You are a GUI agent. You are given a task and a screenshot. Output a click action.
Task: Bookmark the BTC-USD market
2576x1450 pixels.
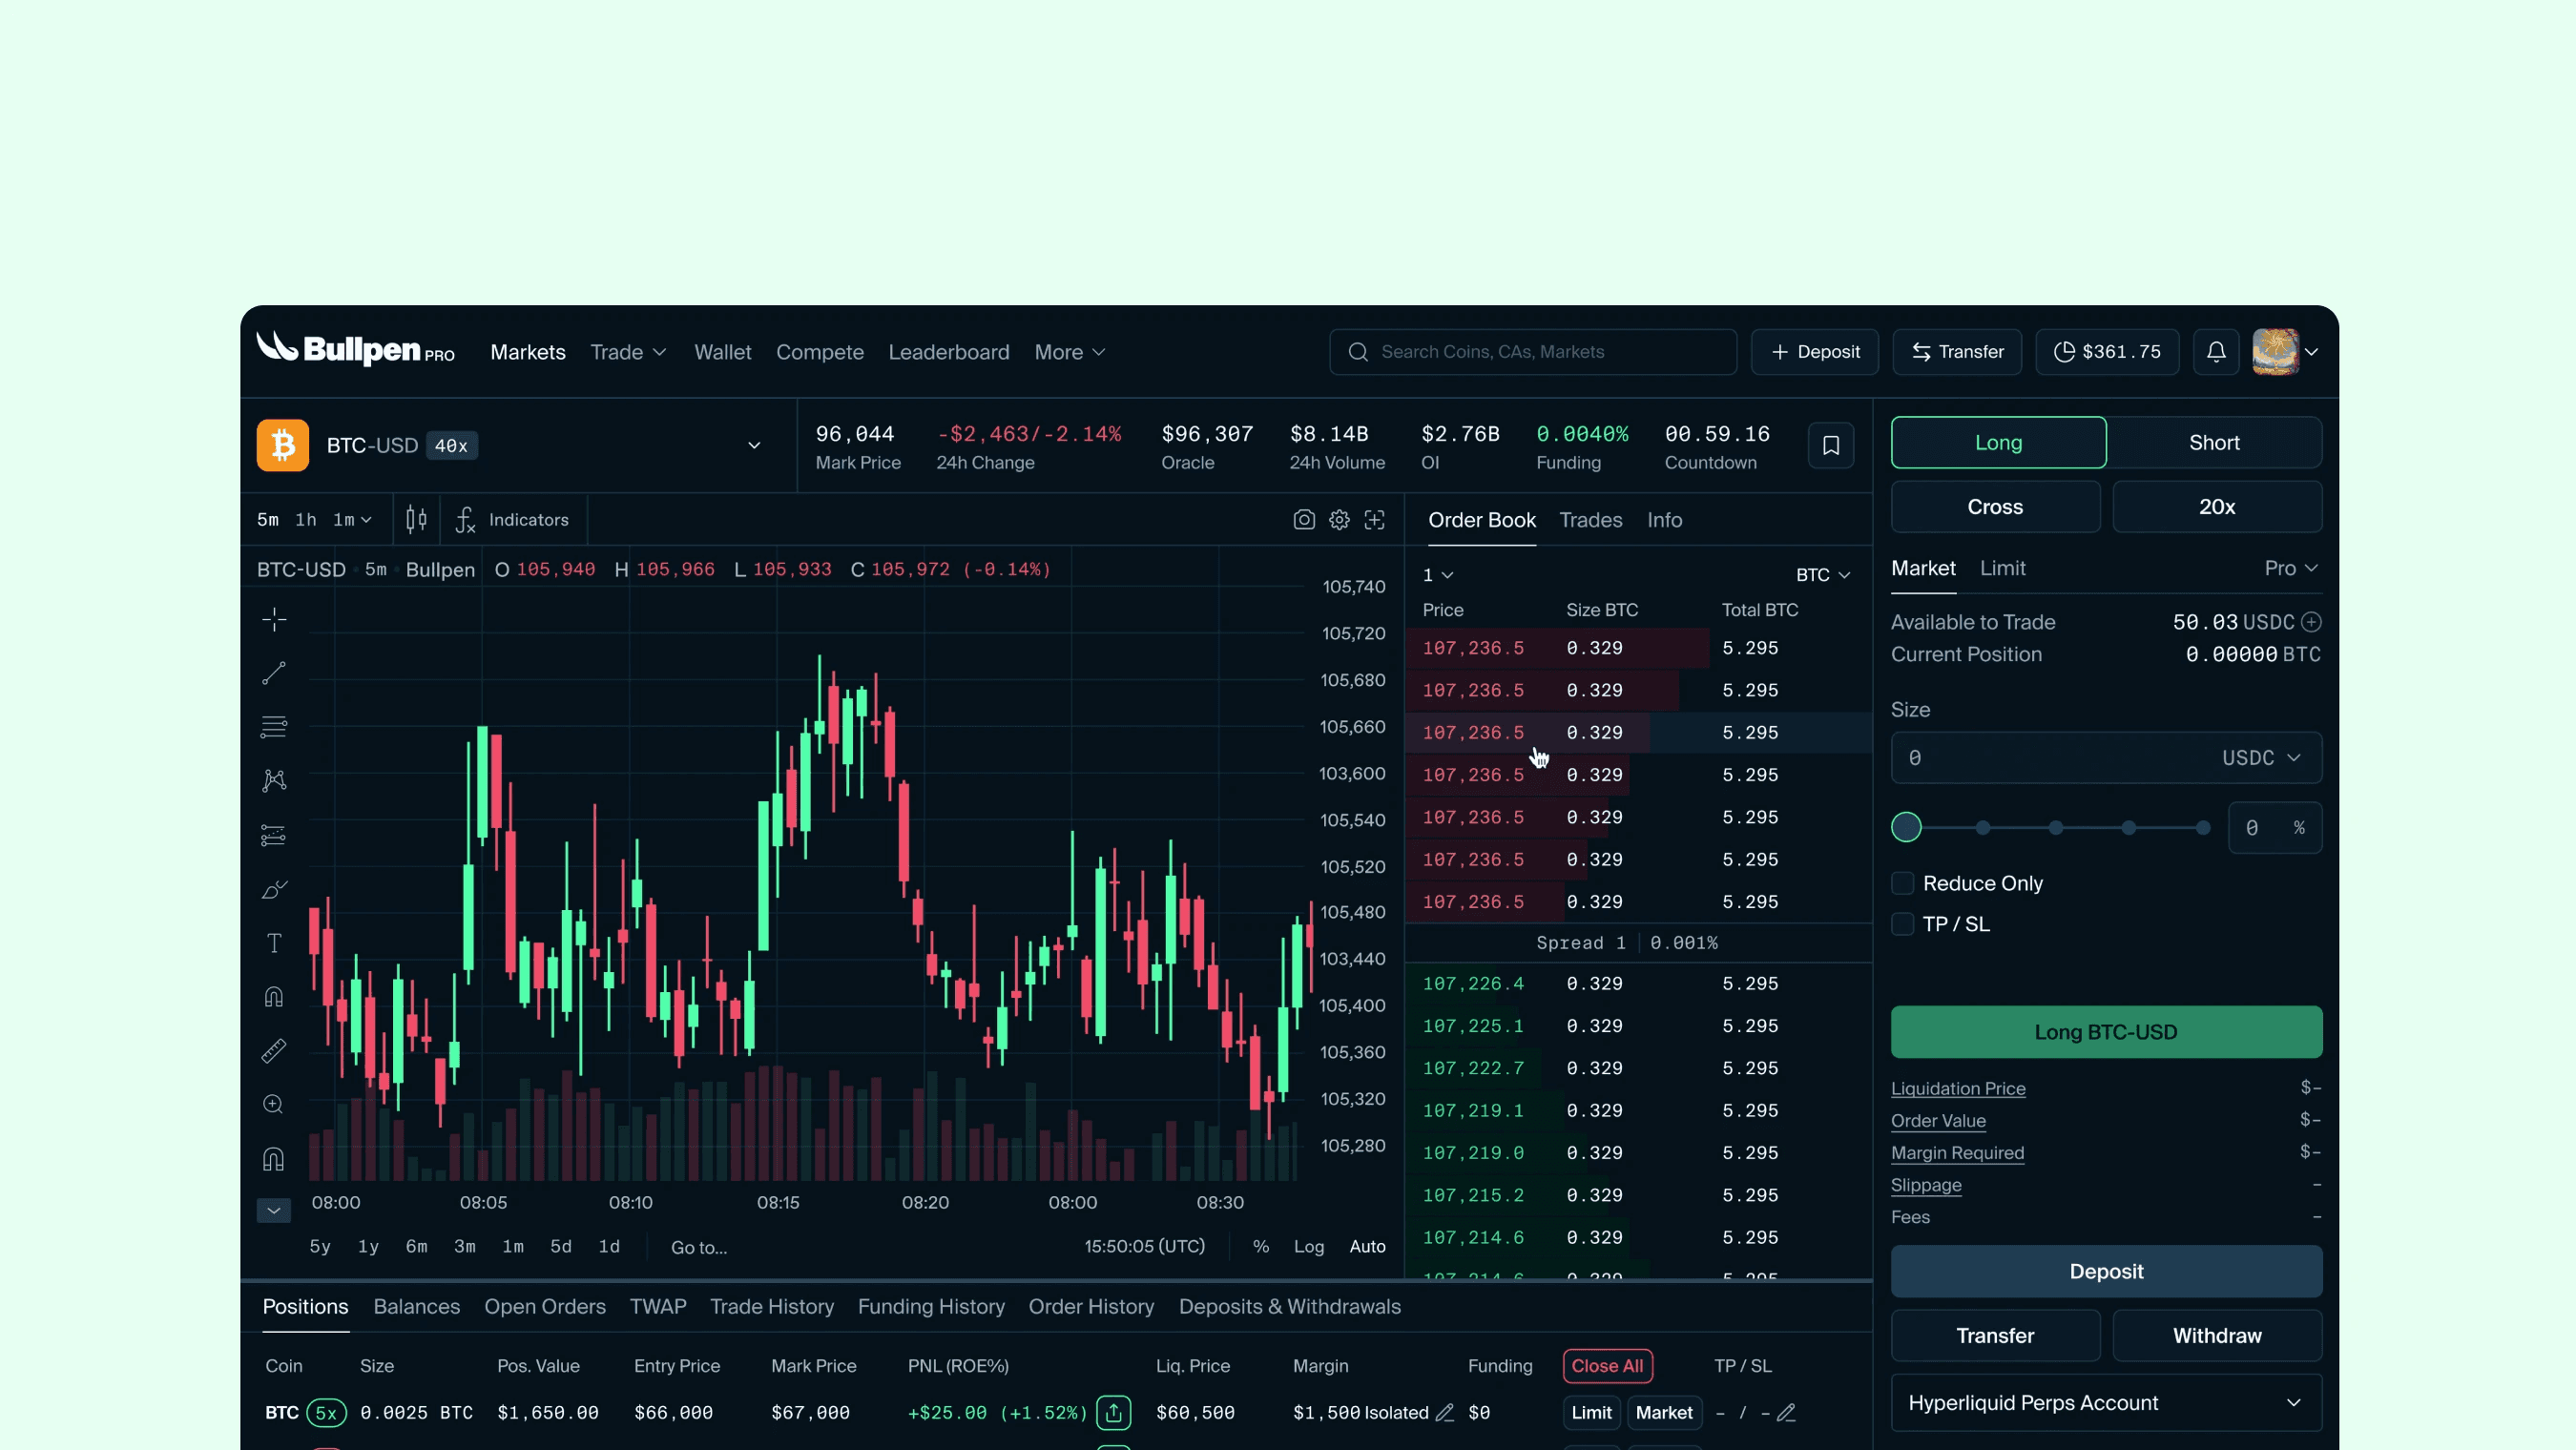coord(1830,446)
